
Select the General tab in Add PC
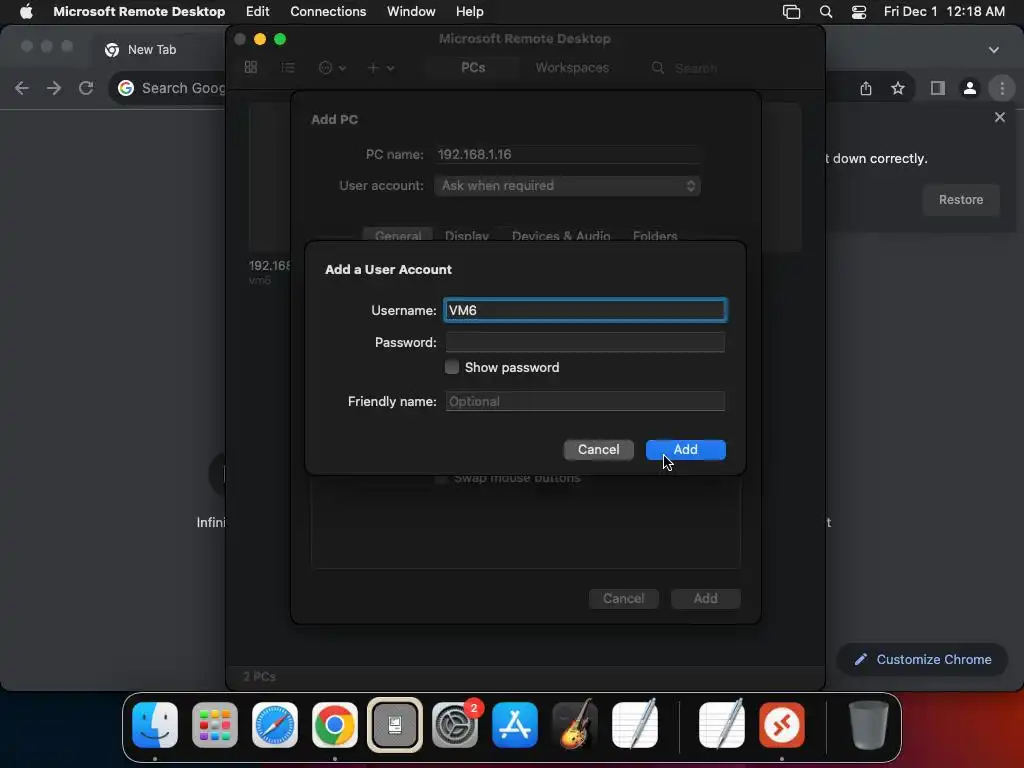[x=398, y=236]
